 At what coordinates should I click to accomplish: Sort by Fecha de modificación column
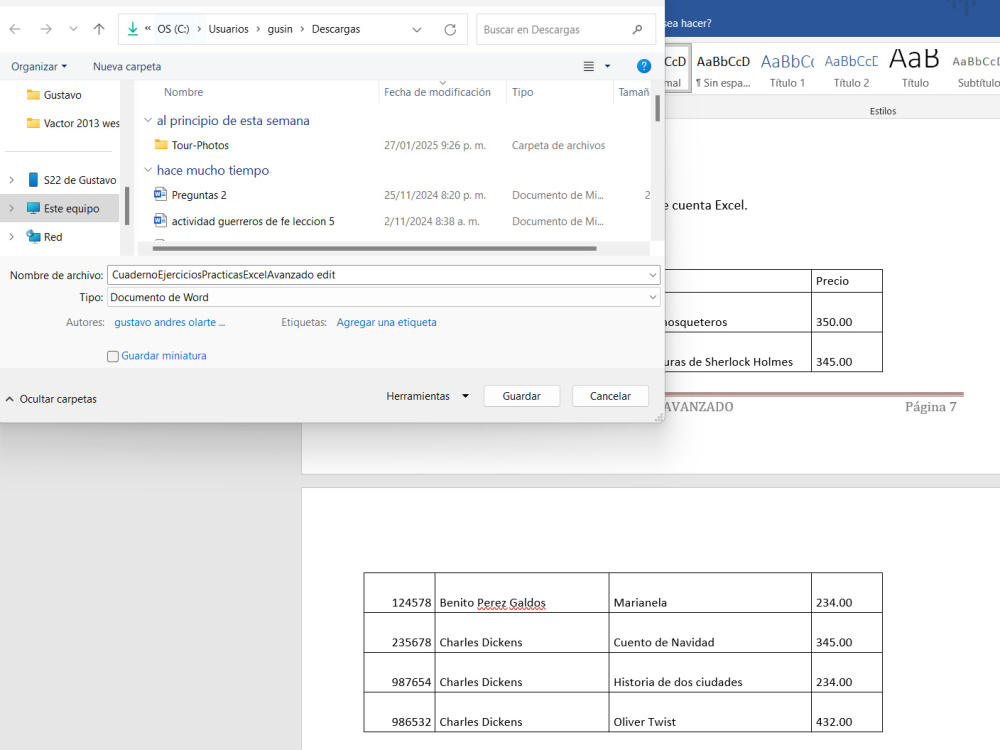[x=438, y=92]
